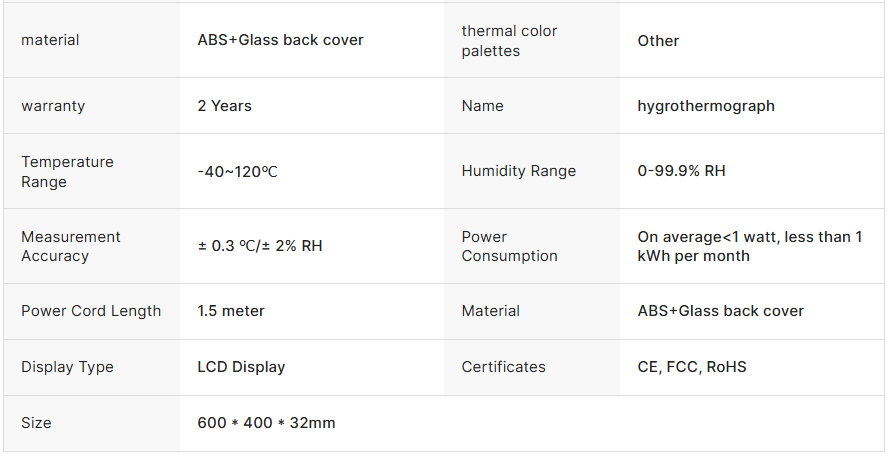Screen dimensions: 891x457
Task: Select the "2 Years" warranty value
Action: click(225, 106)
